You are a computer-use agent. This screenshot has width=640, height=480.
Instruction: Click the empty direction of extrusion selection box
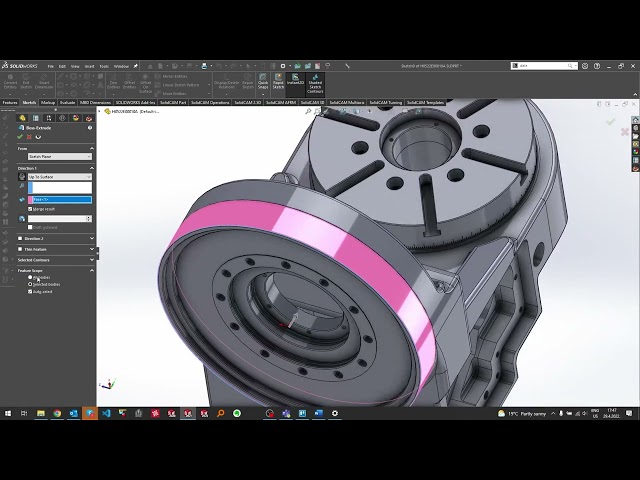click(60, 187)
